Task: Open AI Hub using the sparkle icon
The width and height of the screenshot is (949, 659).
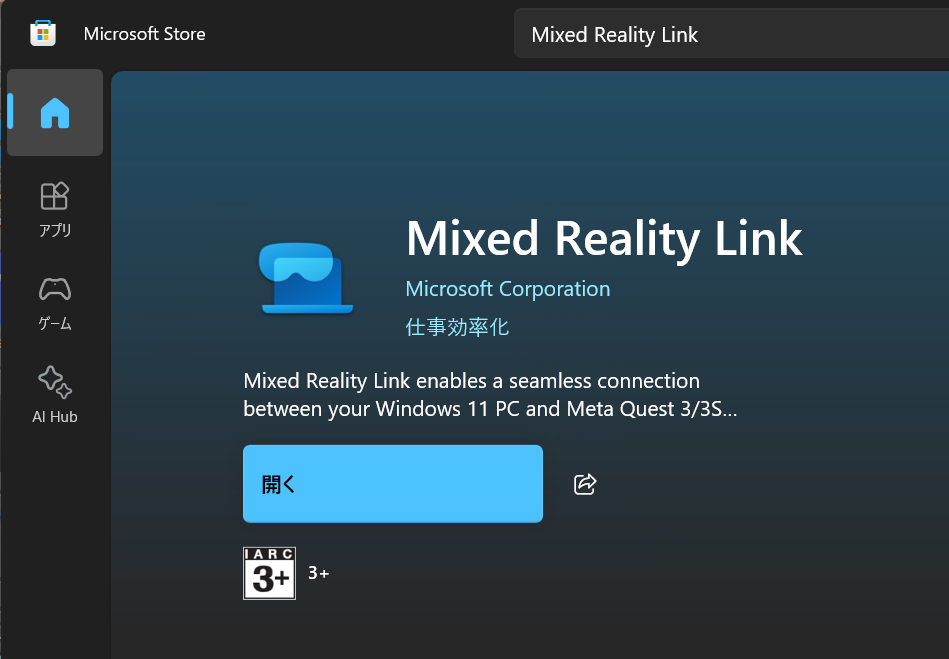Action: pyautogui.click(x=55, y=382)
